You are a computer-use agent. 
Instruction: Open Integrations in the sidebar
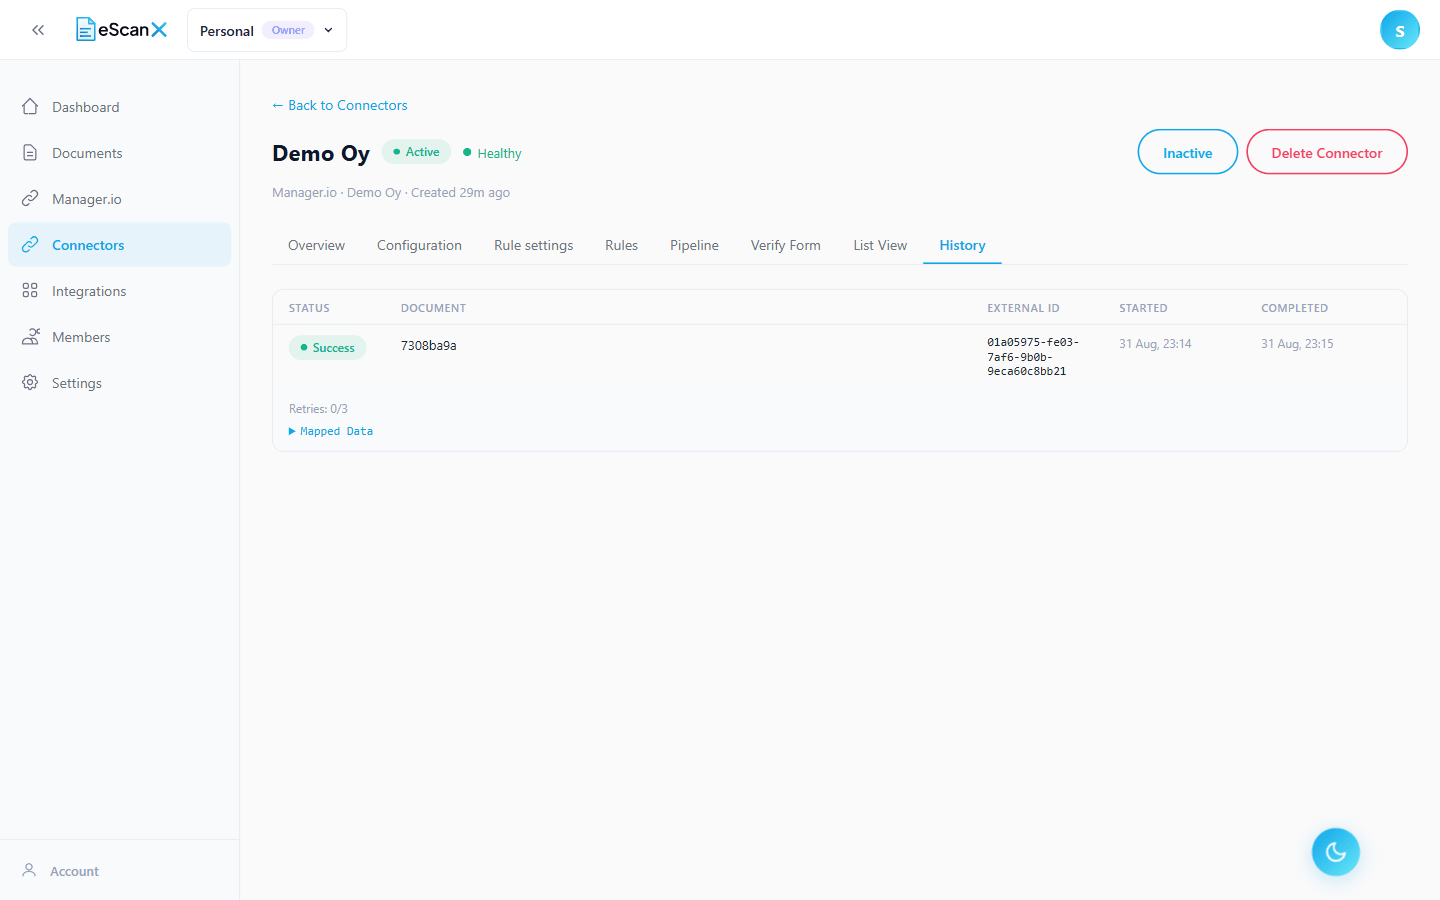coord(120,291)
